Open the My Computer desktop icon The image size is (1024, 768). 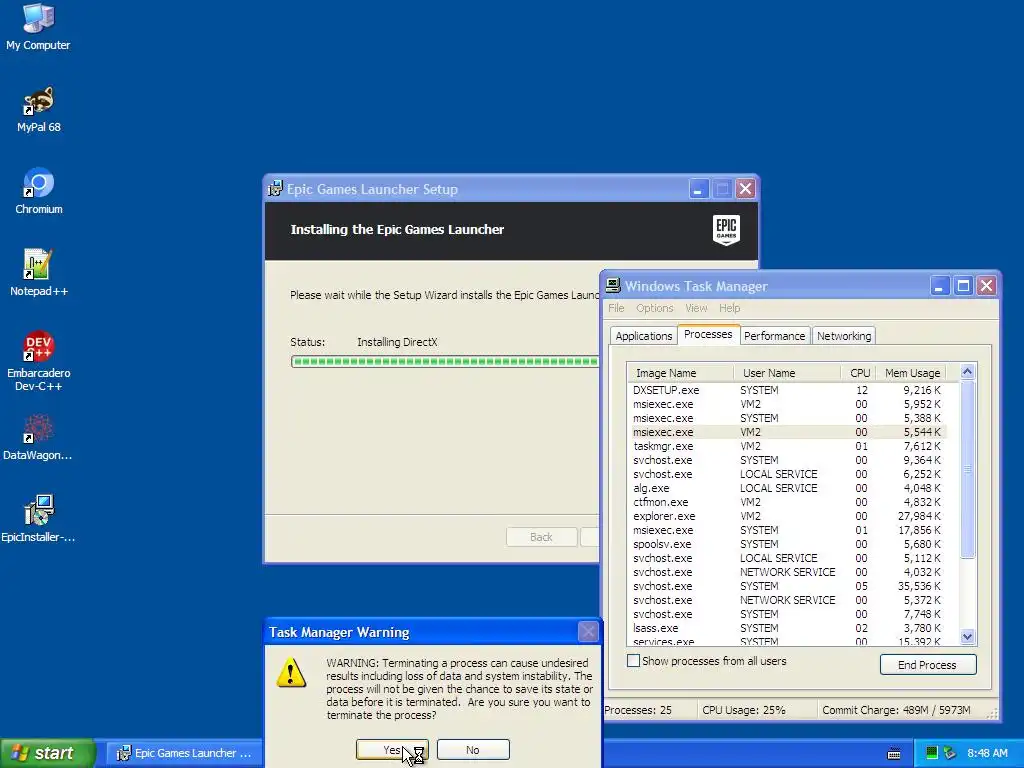point(38,27)
